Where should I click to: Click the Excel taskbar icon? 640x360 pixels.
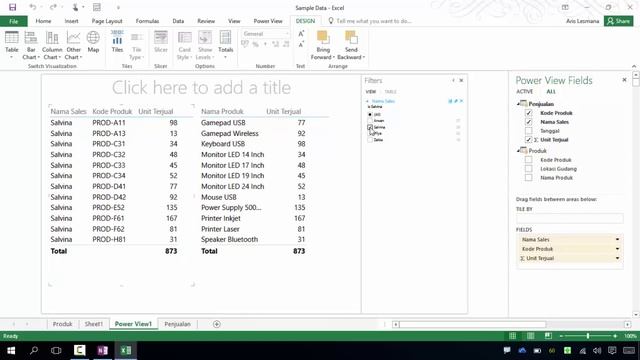[126, 351]
